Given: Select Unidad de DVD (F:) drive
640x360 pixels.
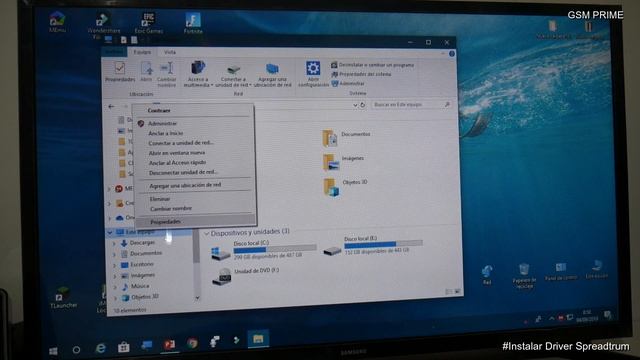Looking at the screenshot, I should [246, 276].
